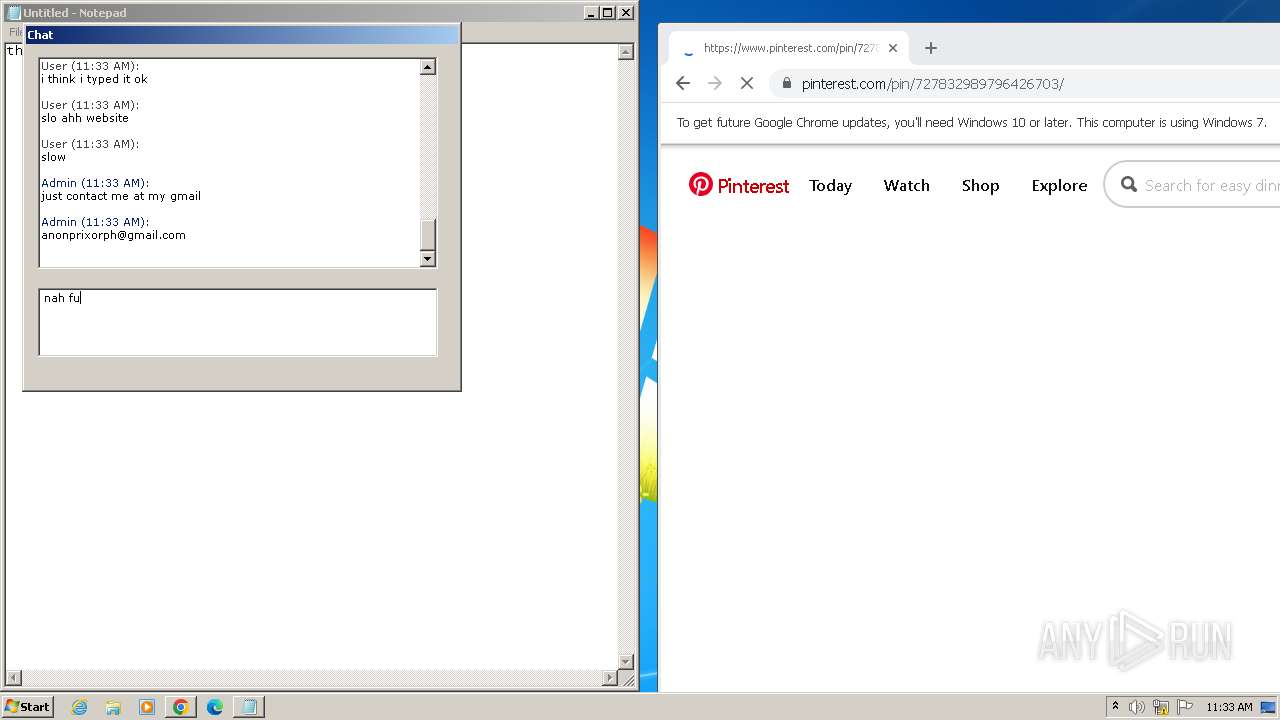Click the Chrome update warning message
Image resolution: width=1280 pixels, height=720 pixels.
click(972, 123)
